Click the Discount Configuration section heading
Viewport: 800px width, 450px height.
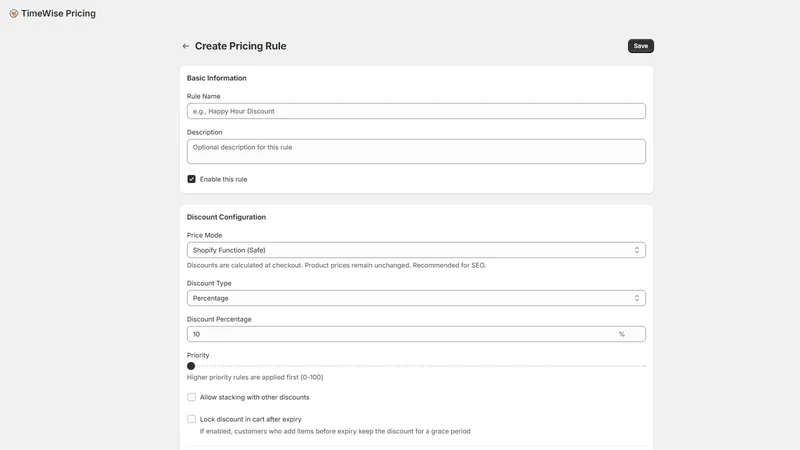[x=226, y=217]
